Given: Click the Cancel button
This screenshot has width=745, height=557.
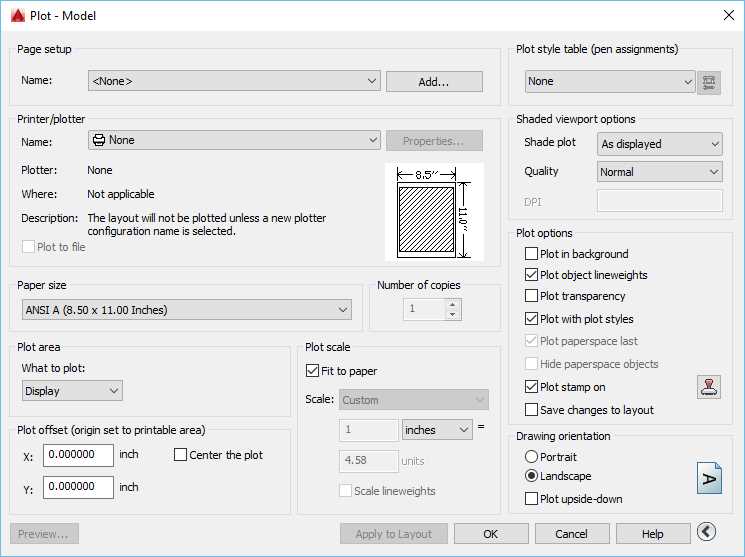Looking at the screenshot, I should [572, 534].
